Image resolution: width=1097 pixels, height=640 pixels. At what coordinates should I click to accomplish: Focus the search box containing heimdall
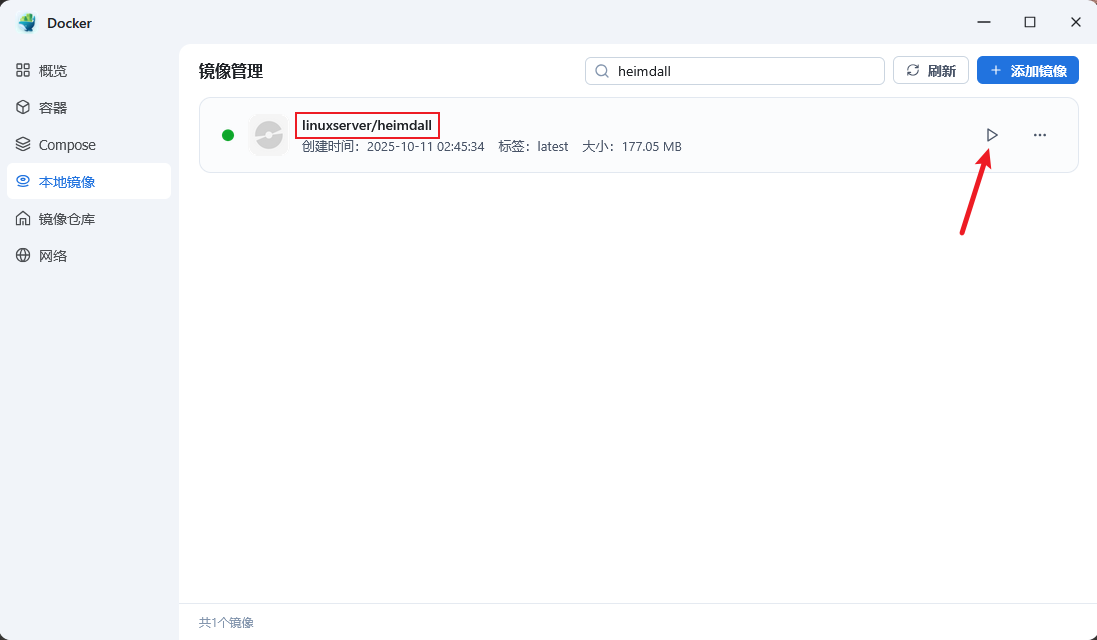(x=735, y=71)
